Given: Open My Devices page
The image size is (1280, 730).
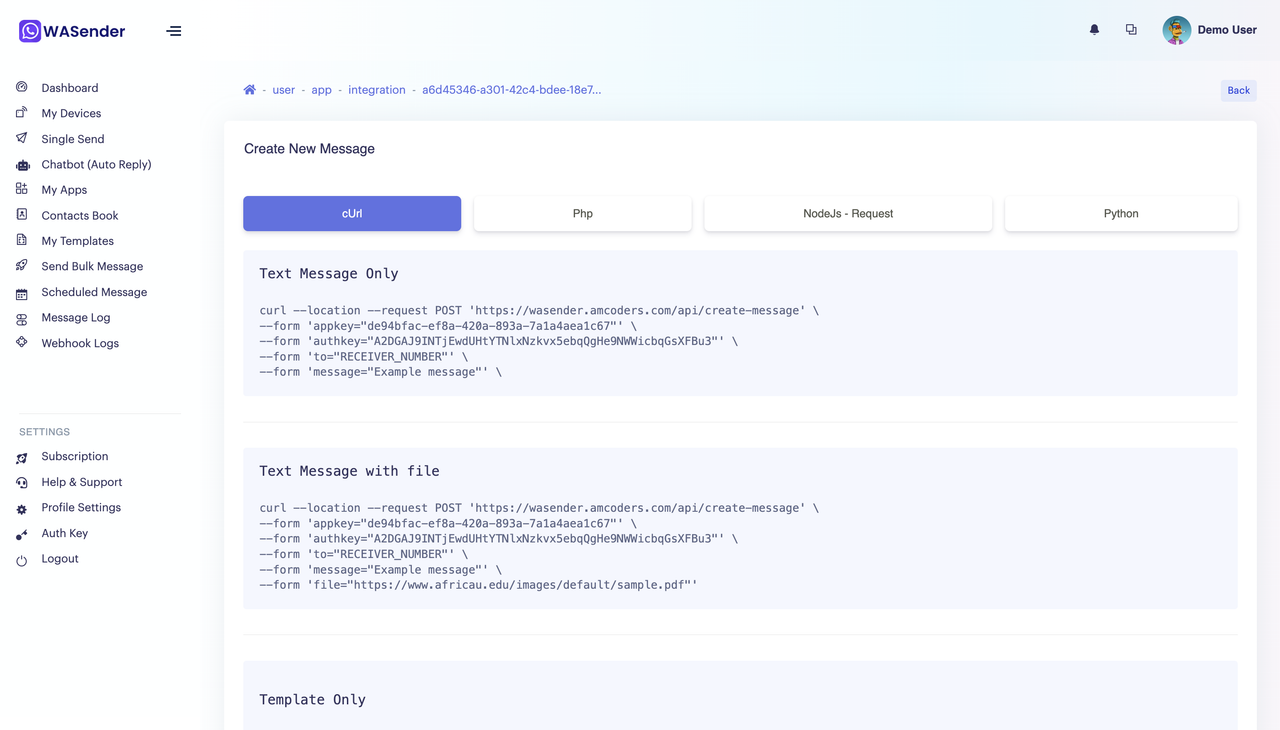Looking at the screenshot, I should 71,113.
